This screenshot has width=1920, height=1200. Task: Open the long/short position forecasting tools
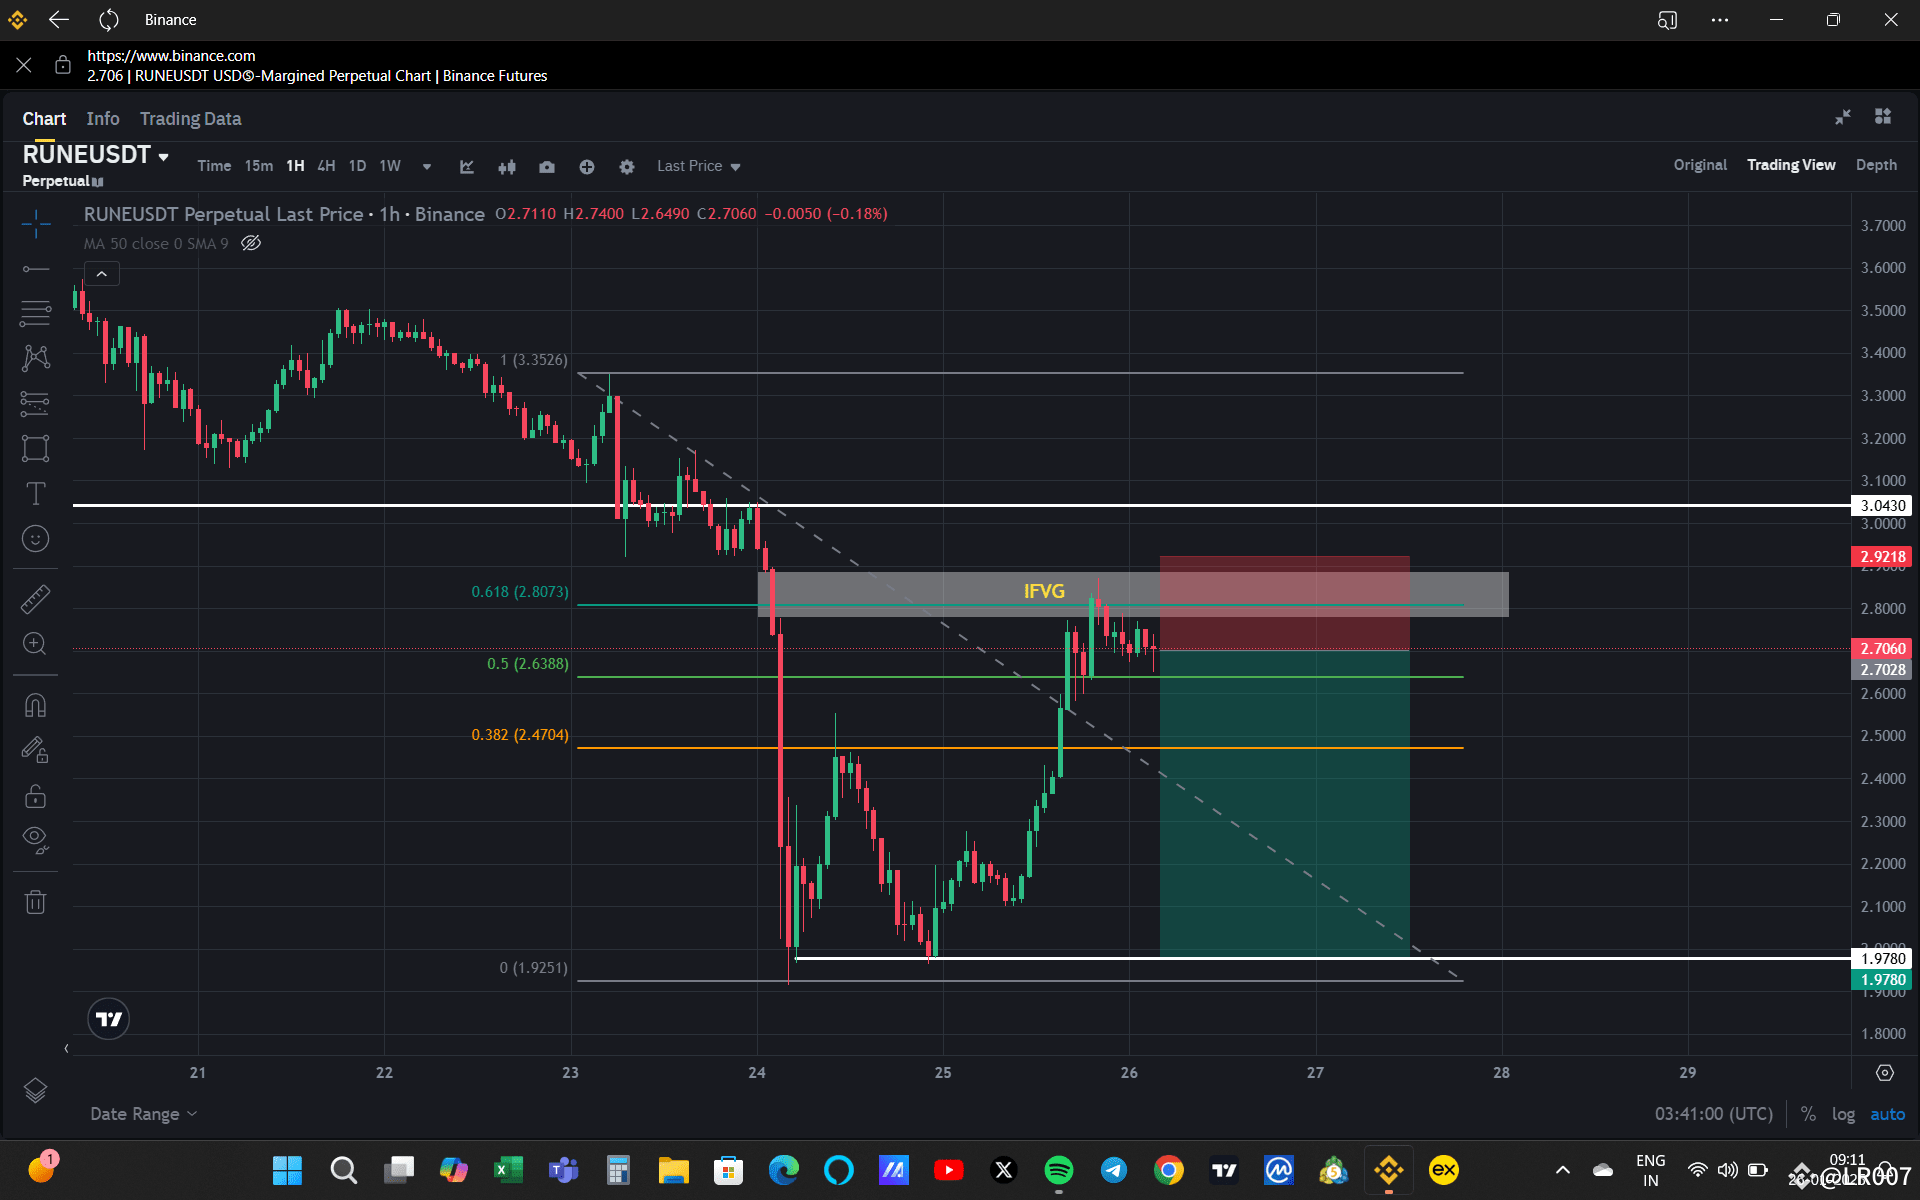point(36,403)
